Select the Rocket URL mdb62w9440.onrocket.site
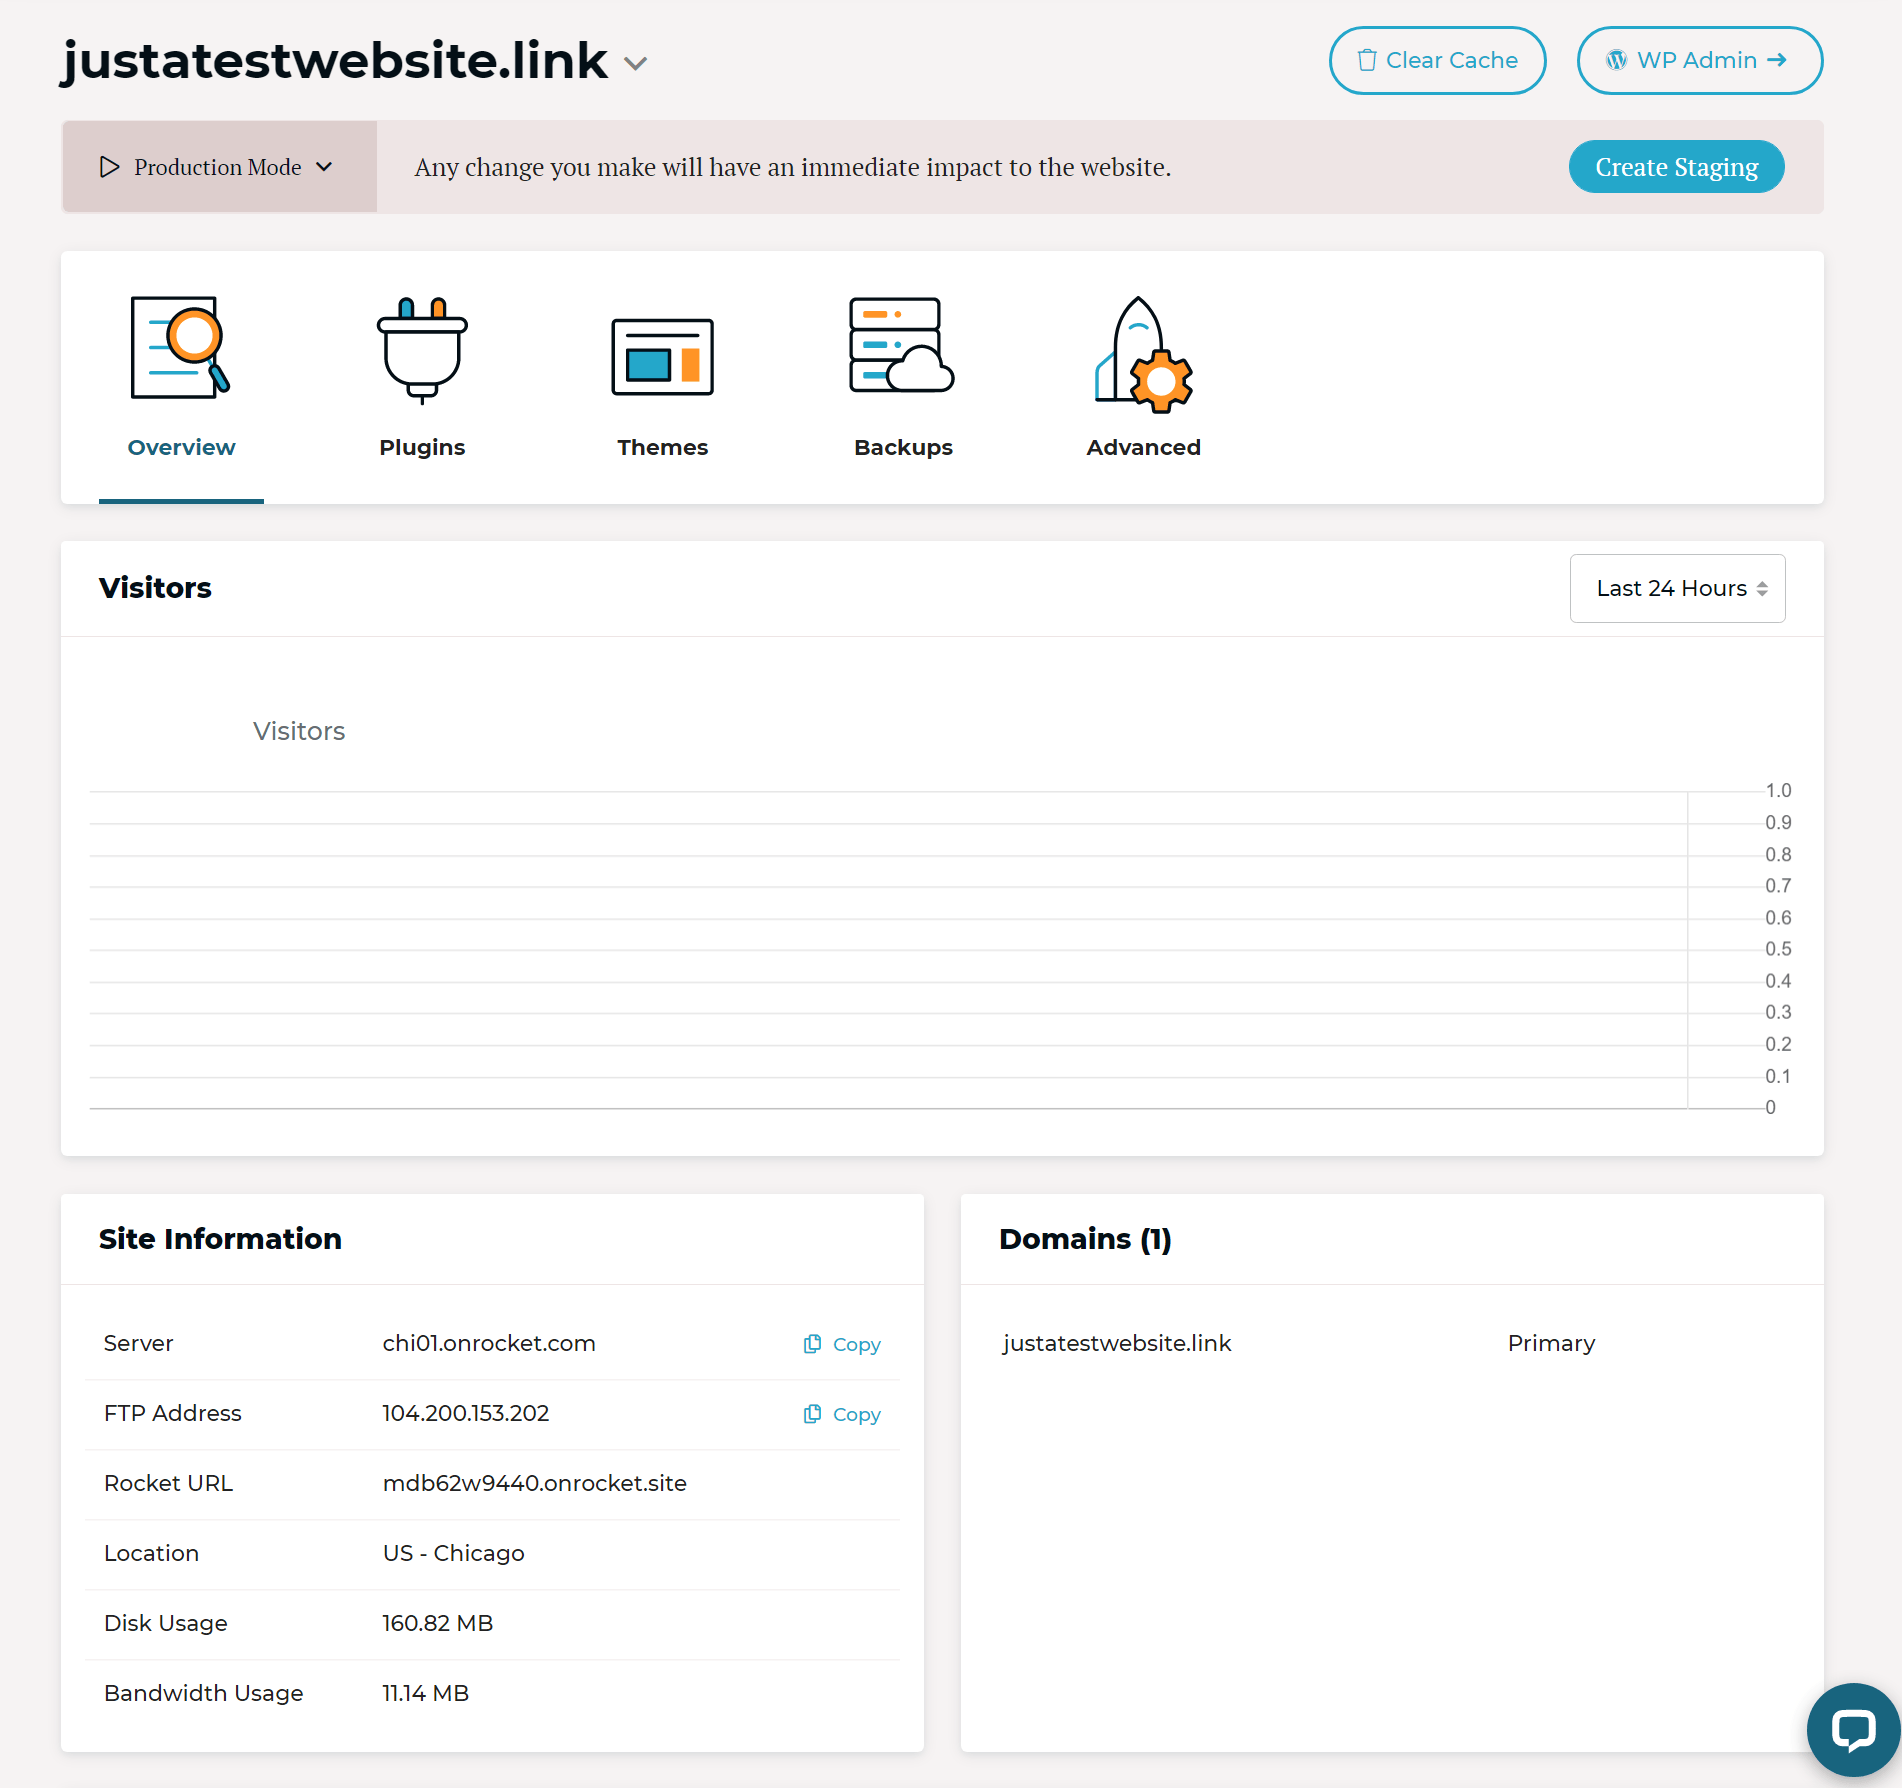The width and height of the screenshot is (1902, 1788). click(x=535, y=1483)
